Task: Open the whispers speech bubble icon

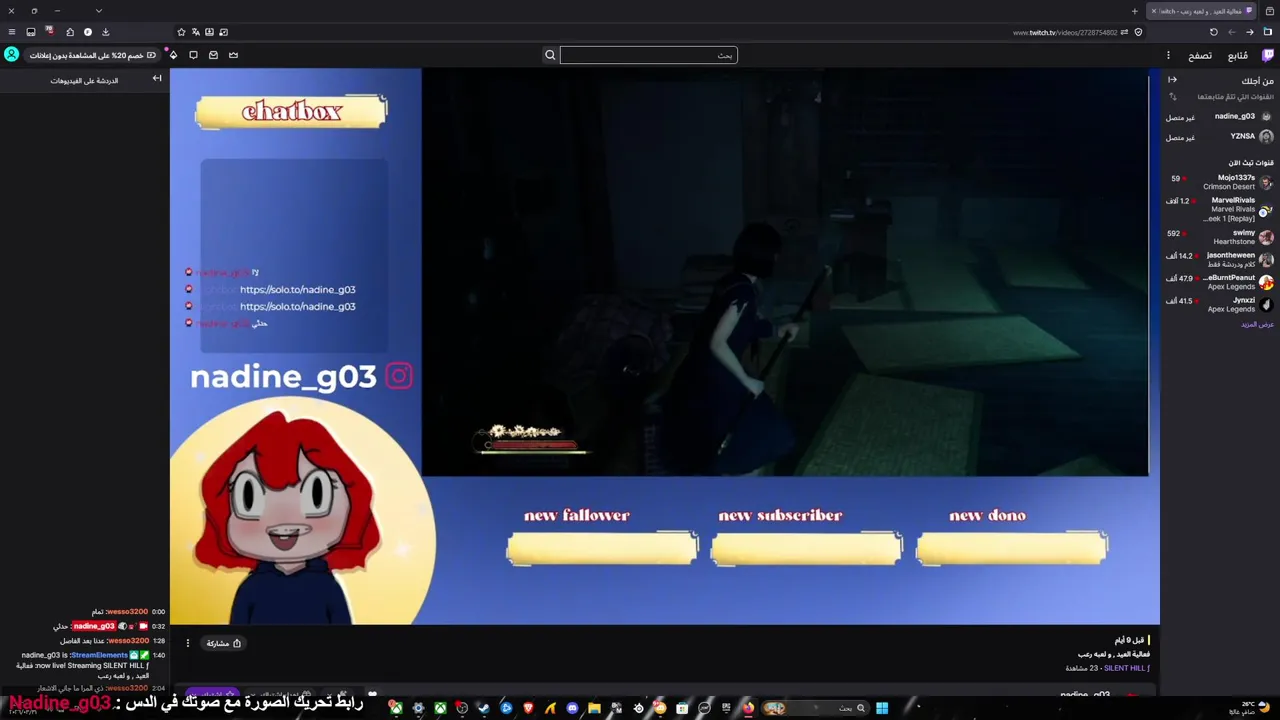Action: (193, 55)
